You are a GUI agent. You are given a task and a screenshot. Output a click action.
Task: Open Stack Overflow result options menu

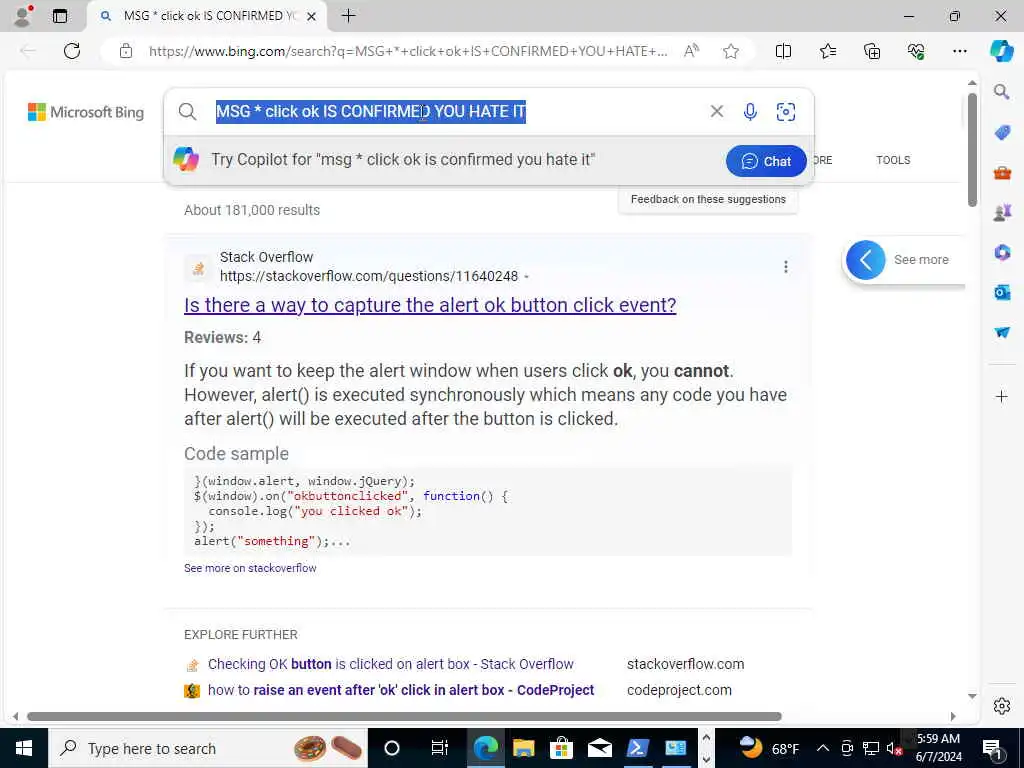786,266
